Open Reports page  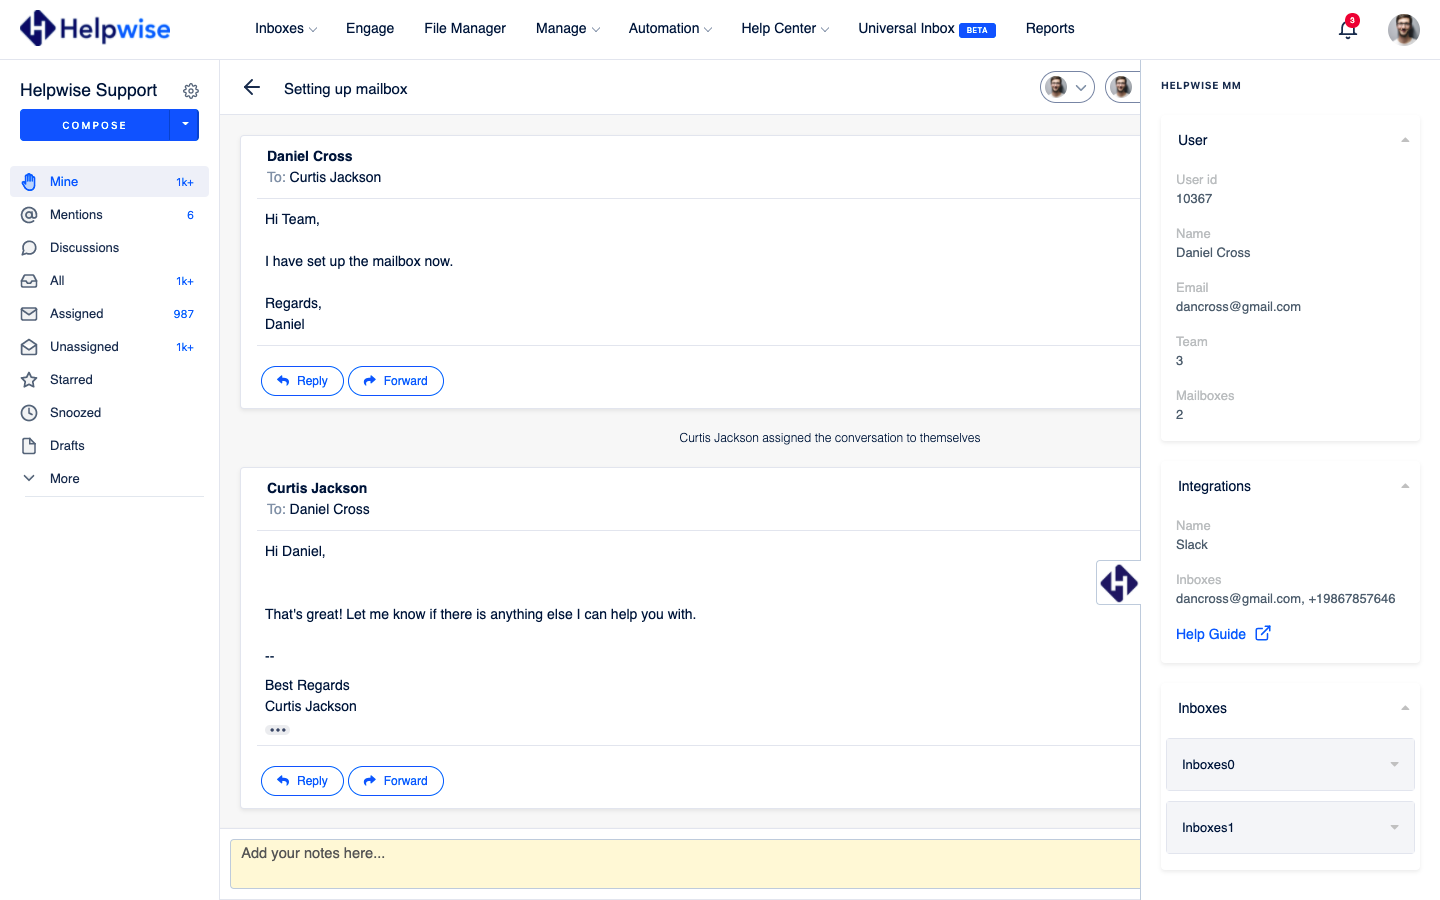(1050, 28)
